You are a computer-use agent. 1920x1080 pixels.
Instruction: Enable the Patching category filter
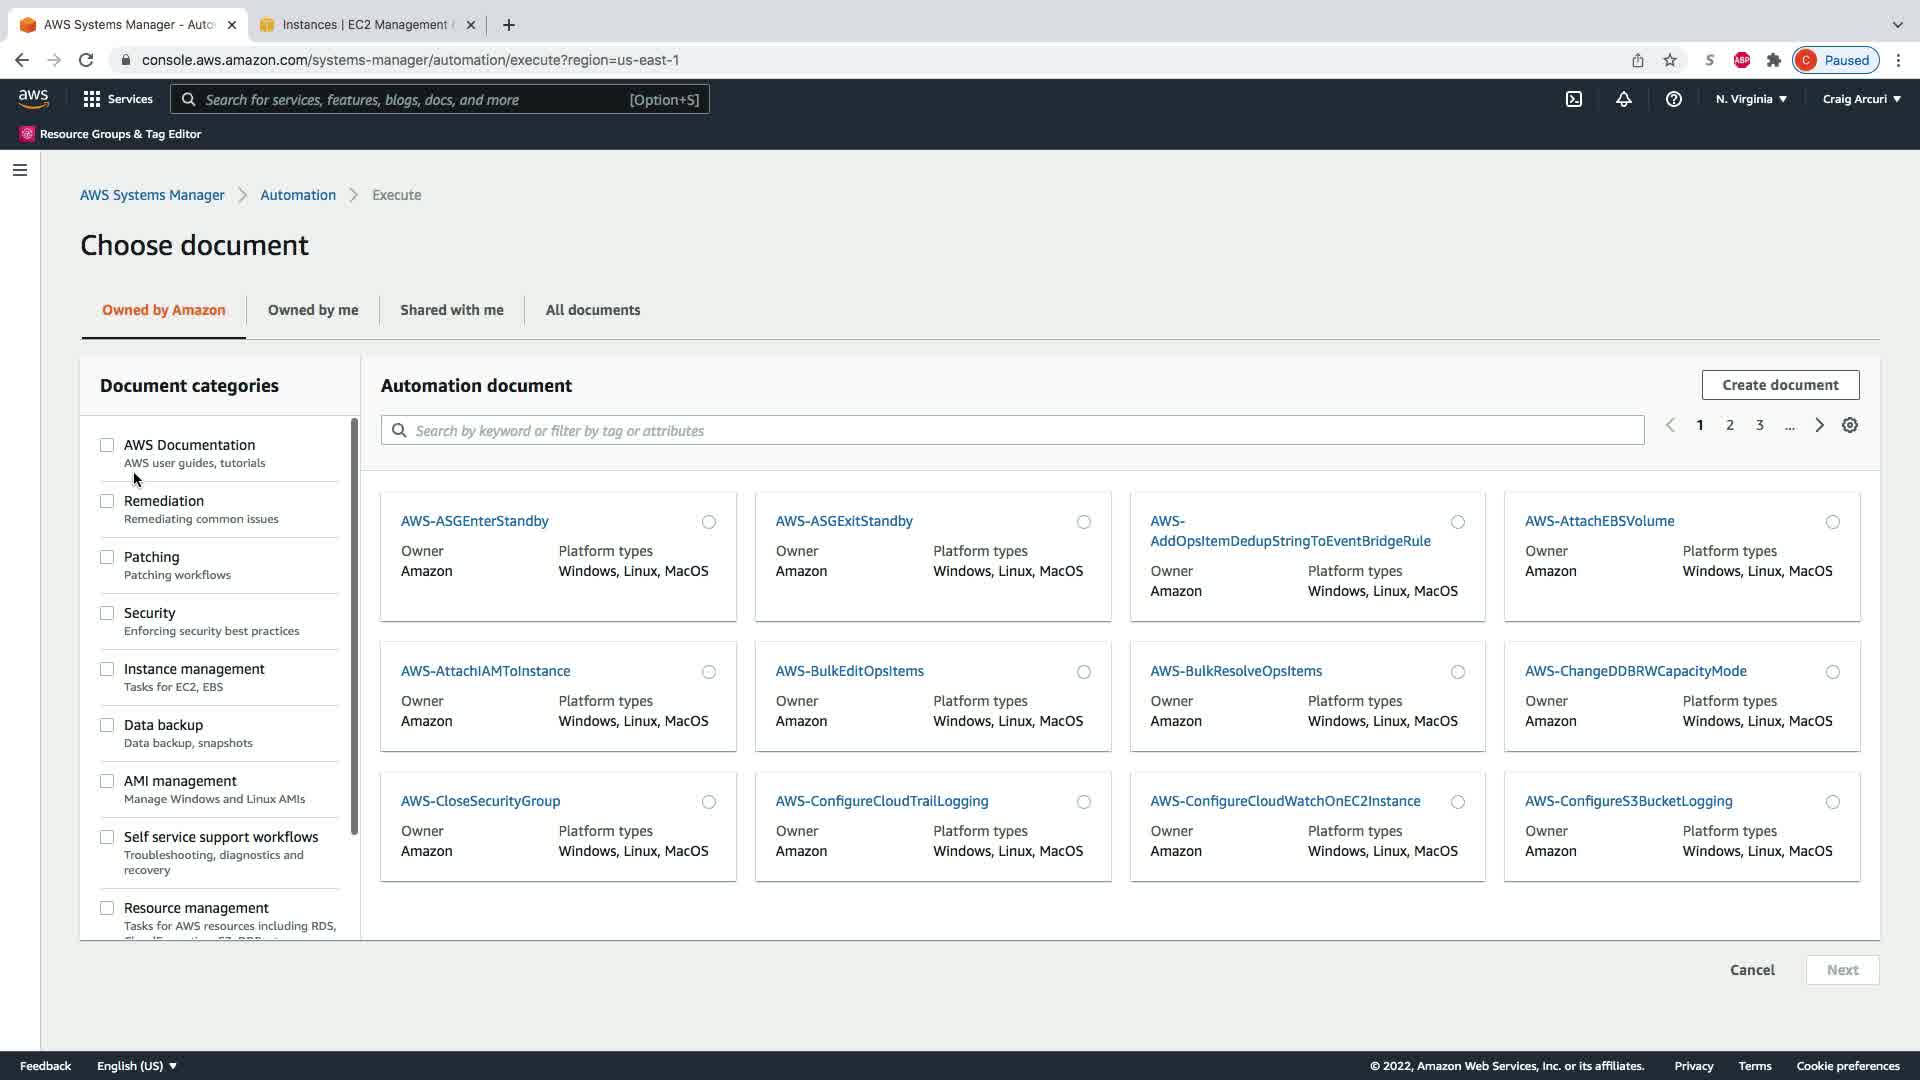click(x=107, y=557)
